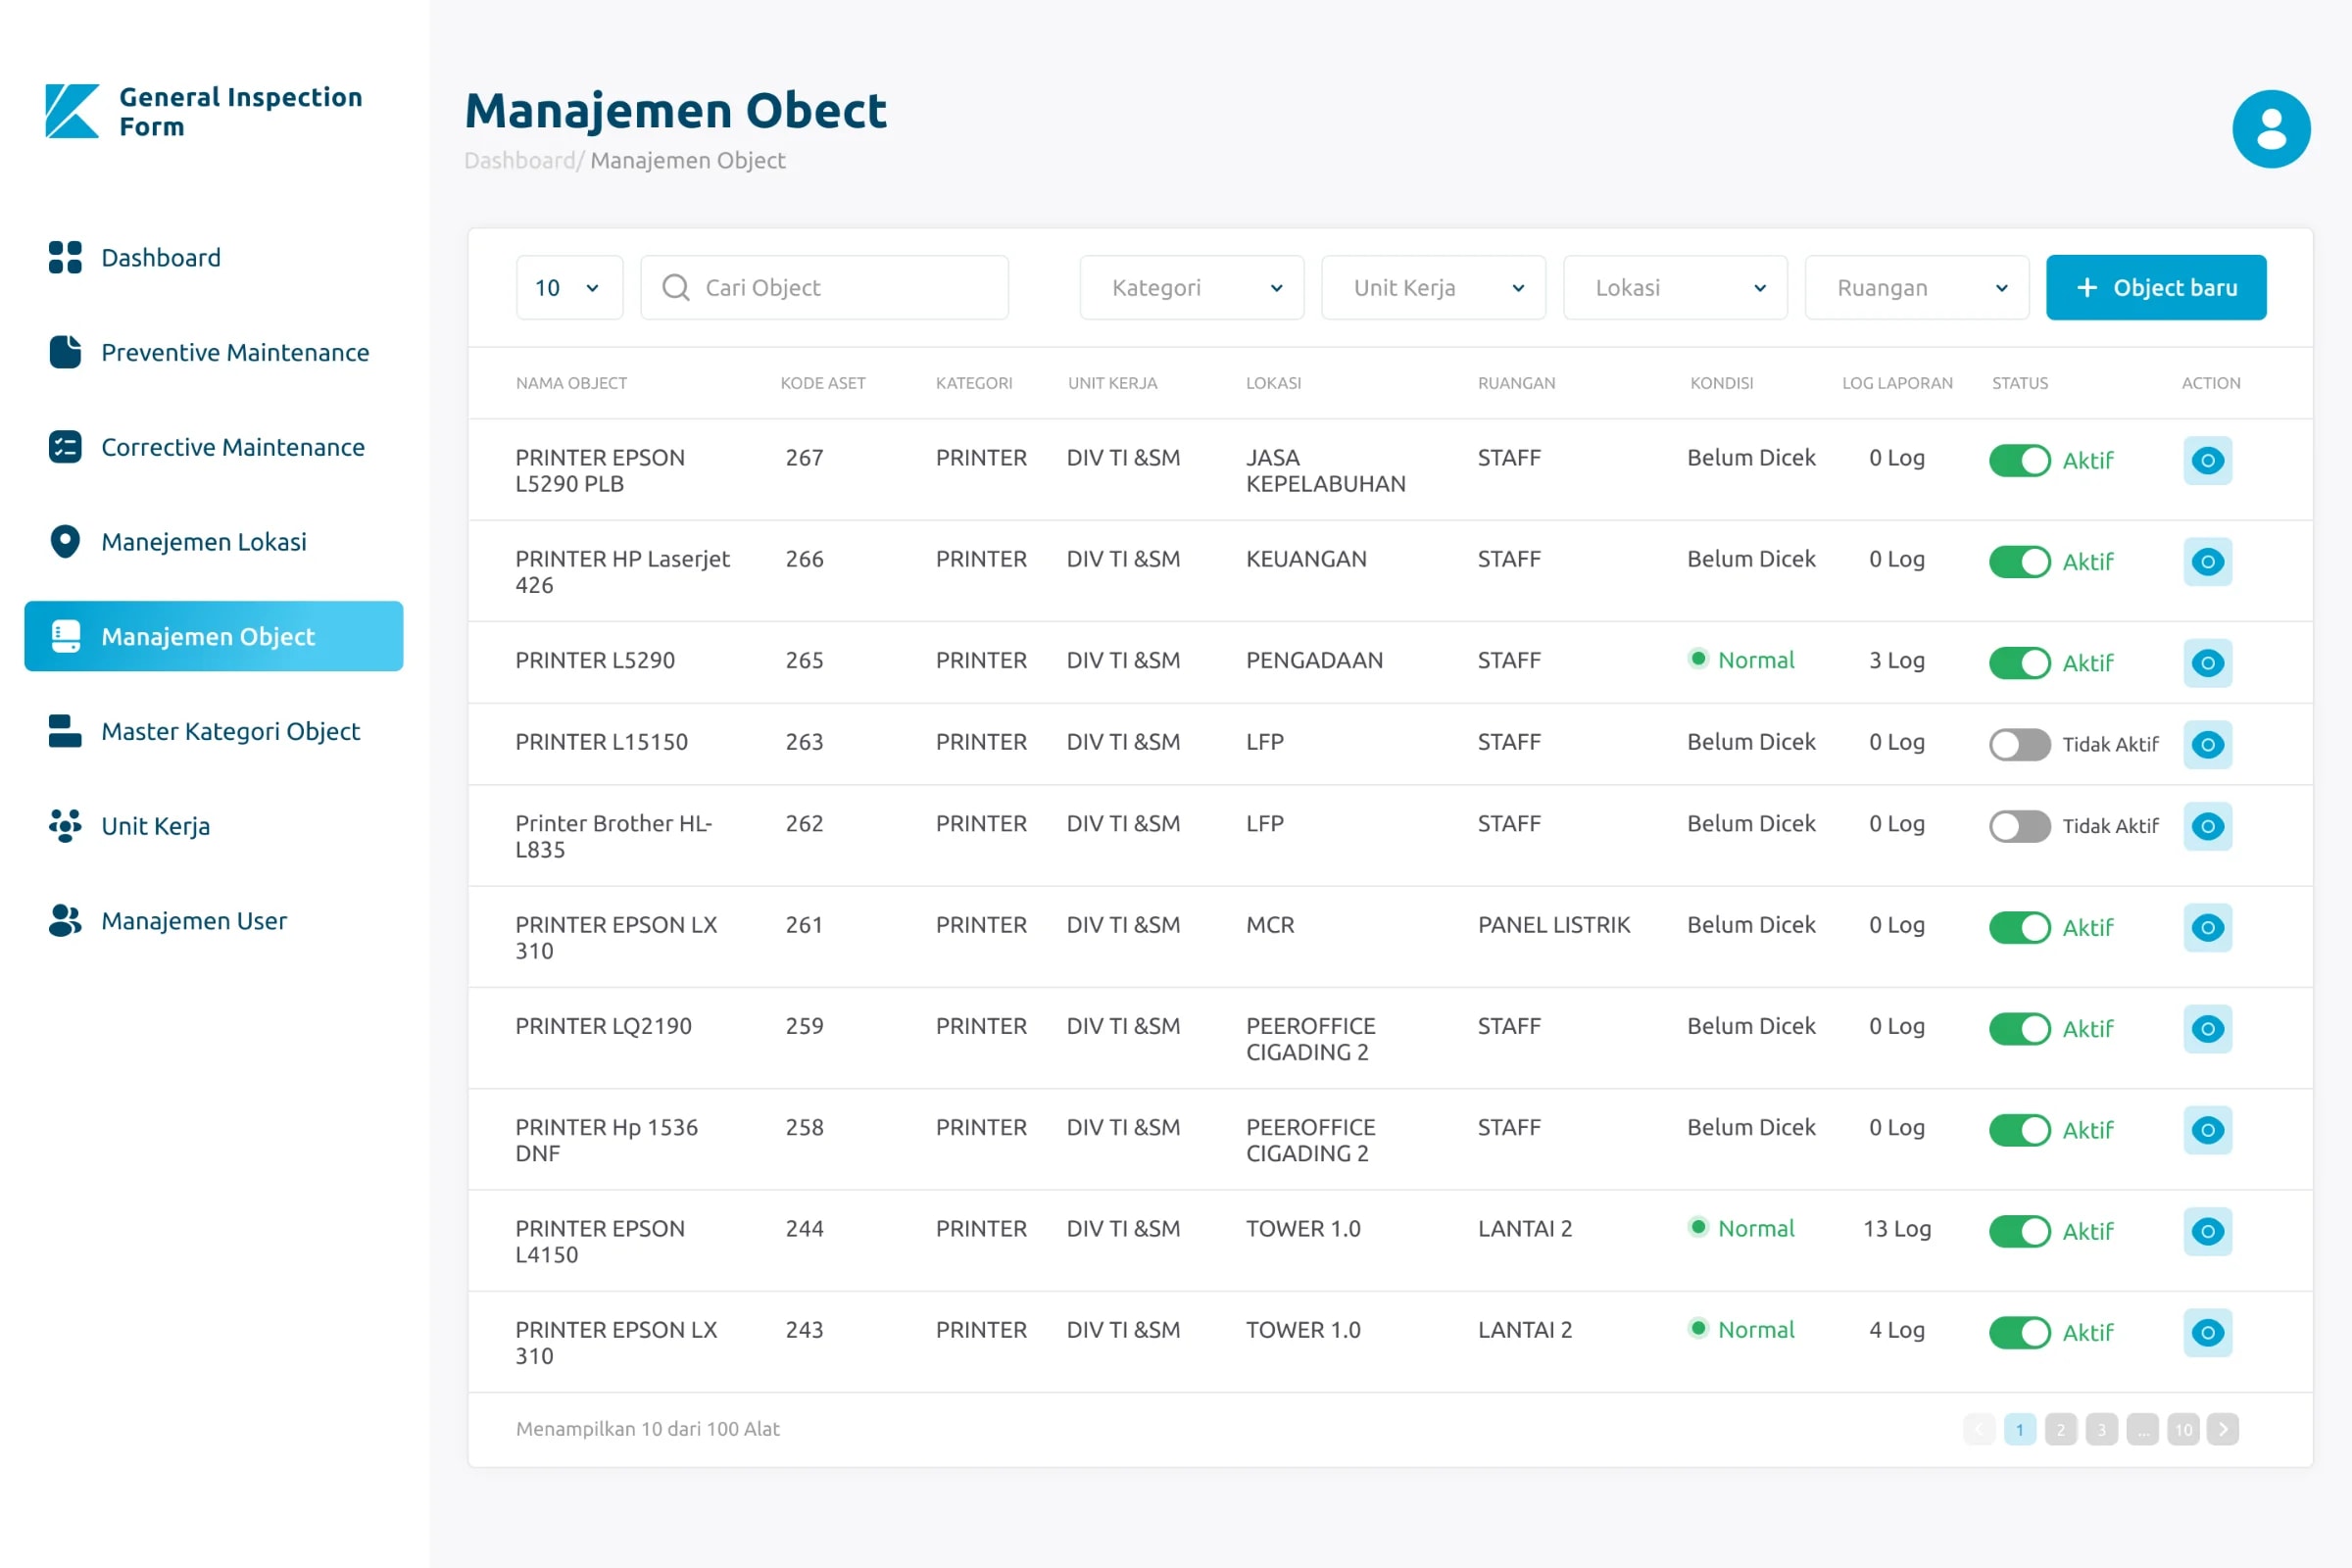The width and height of the screenshot is (2352, 1568).
Task: Open Manajemen User menu item
Action: click(194, 921)
